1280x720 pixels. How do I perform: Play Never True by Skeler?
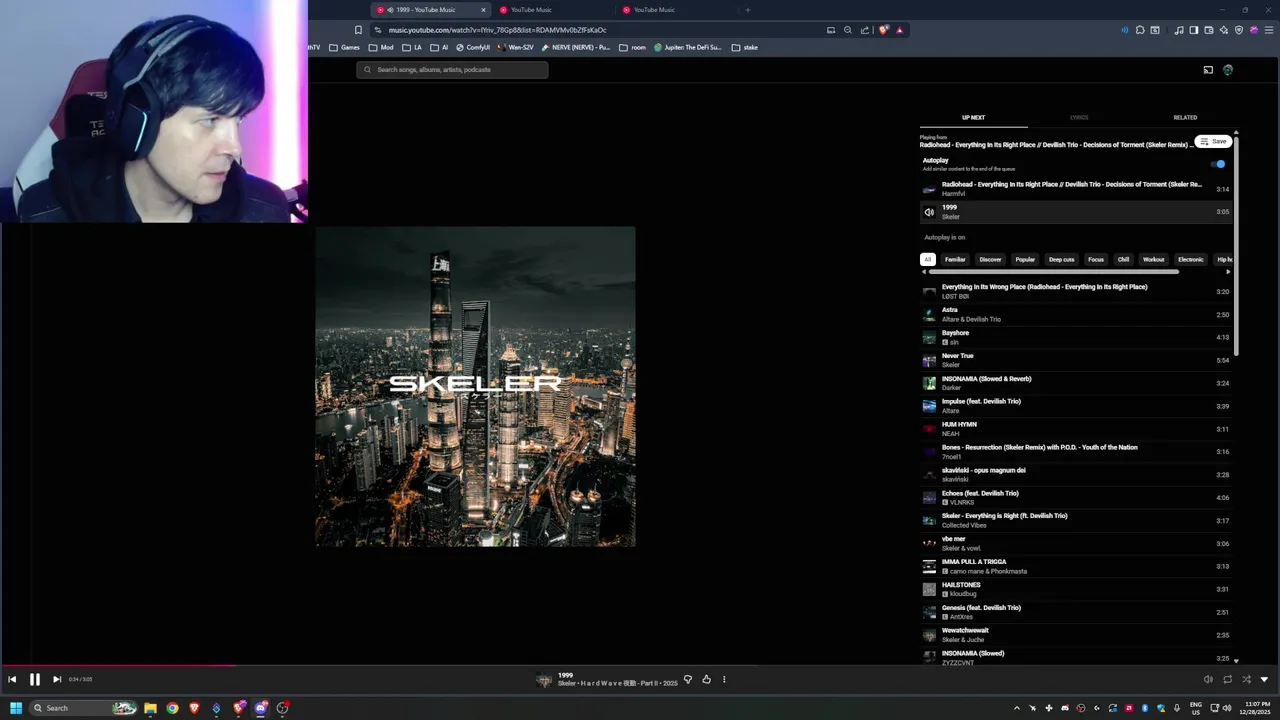coord(1075,360)
